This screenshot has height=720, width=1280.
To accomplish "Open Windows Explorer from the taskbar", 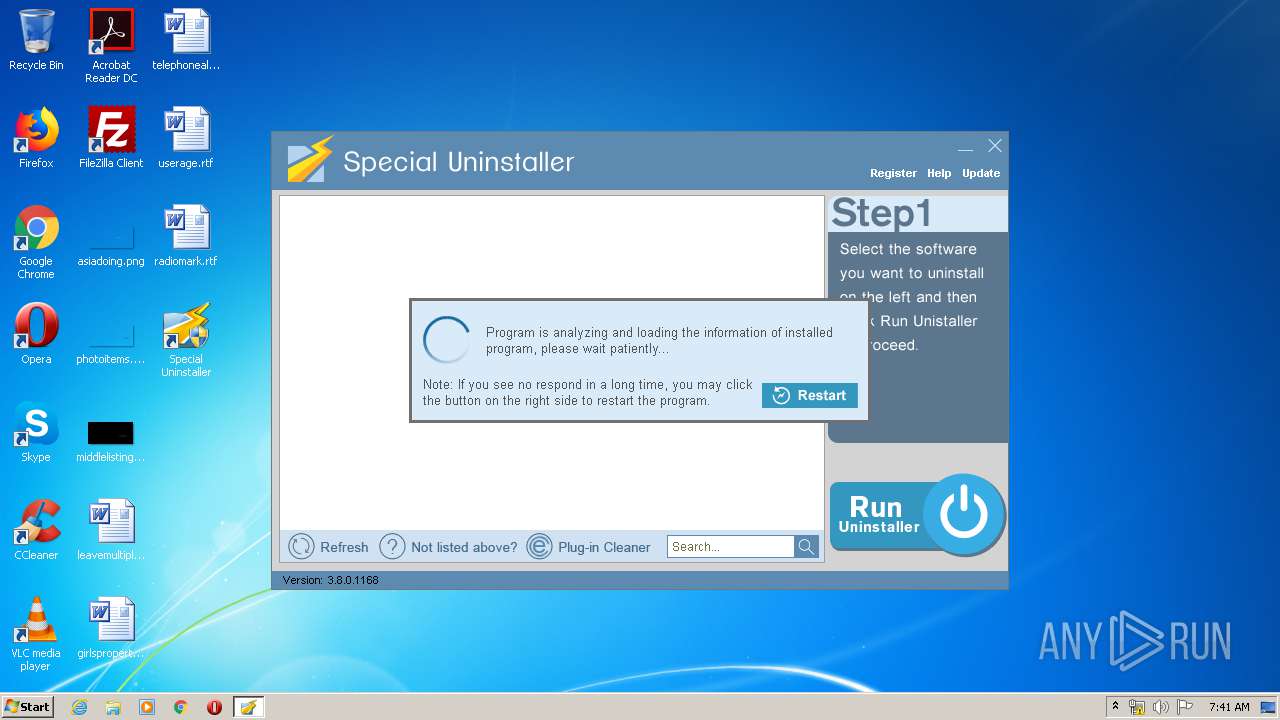I will point(113,707).
